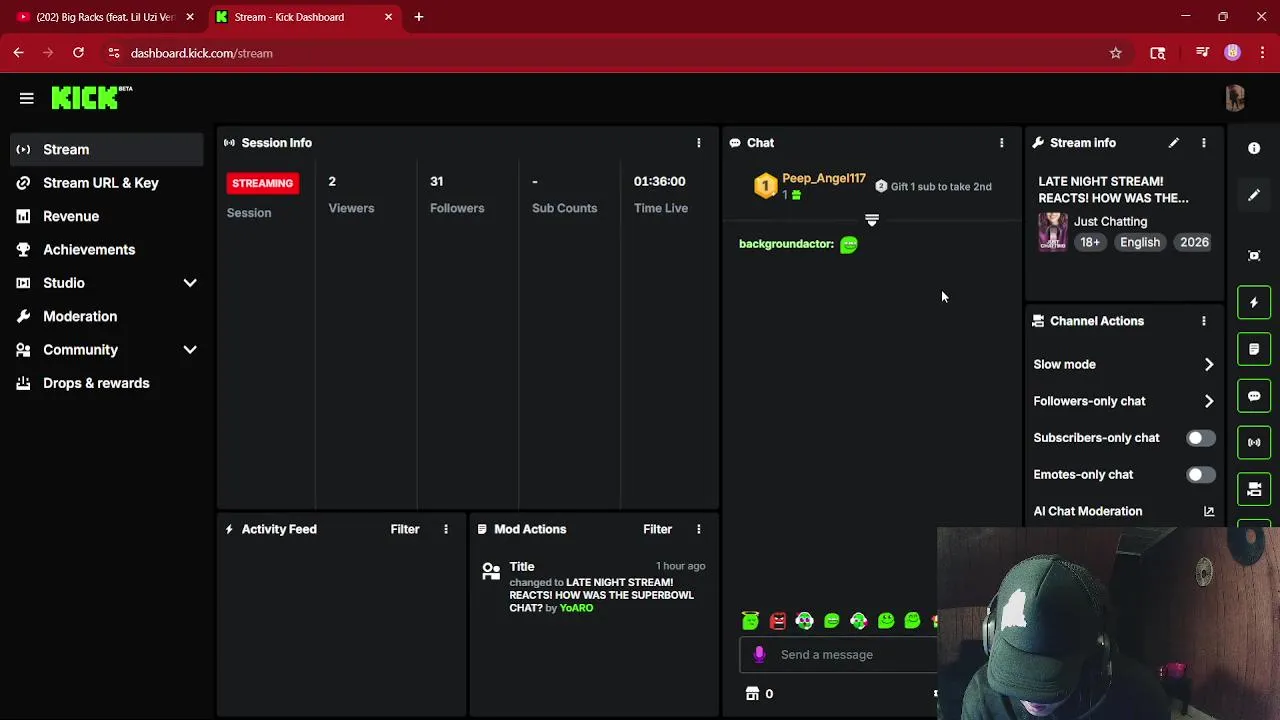The width and height of the screenshot is (1280, 720).
Task: Click the 31 Followers count
Action: pyautogui.click(x=436, y=181)
